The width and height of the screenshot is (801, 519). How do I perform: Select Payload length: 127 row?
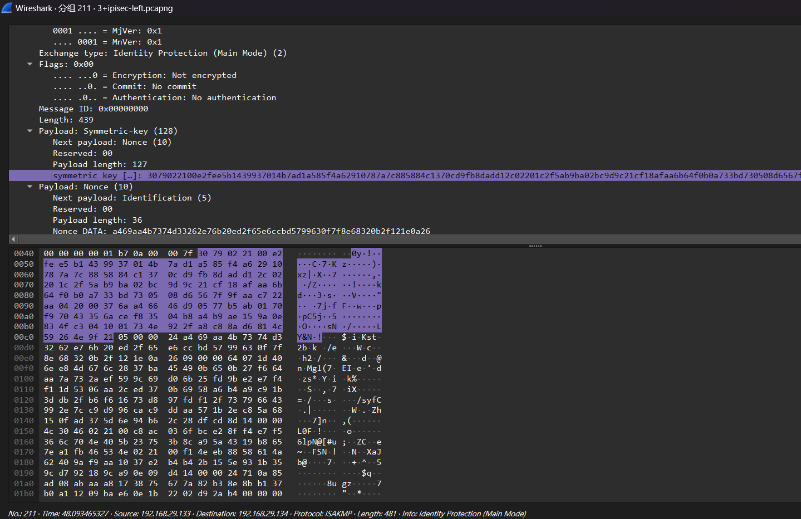pyautogui.click(x=100, y=164)
